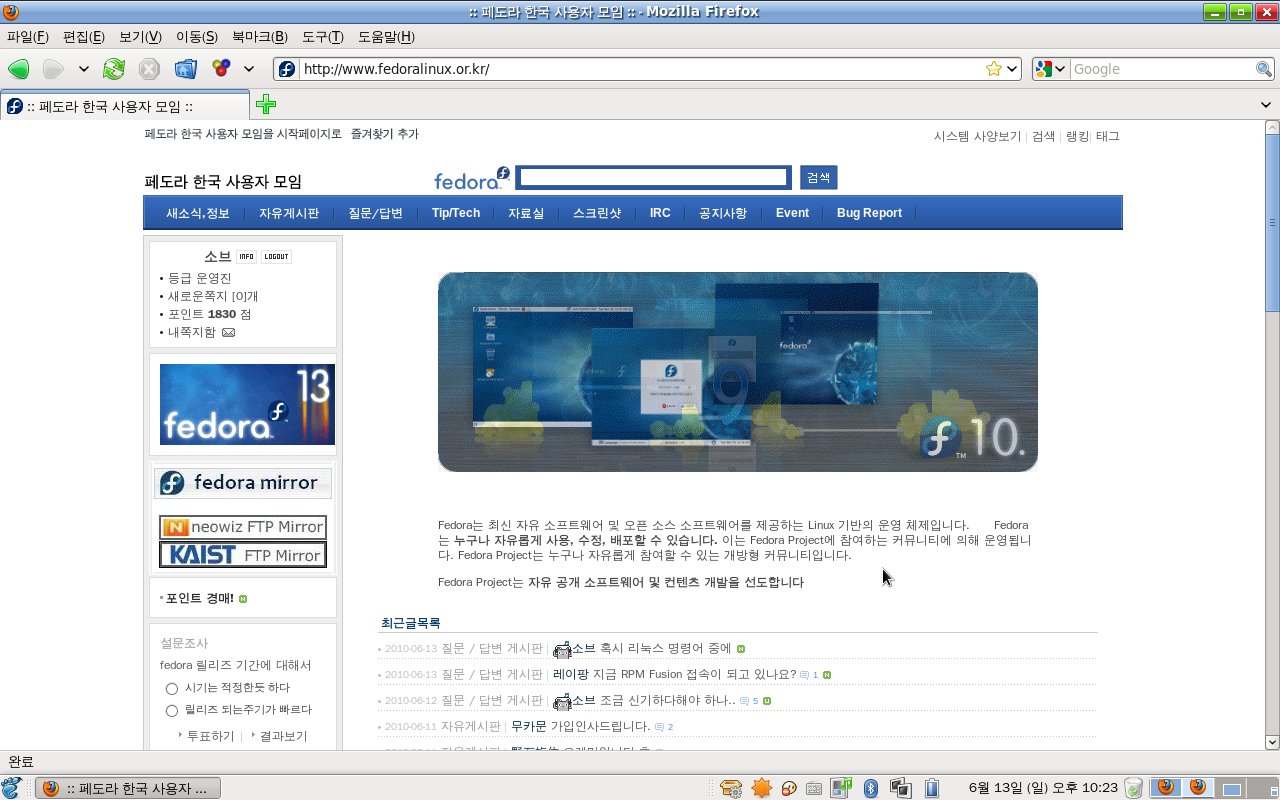Open the 질문/답변 navigation item
1280x800 pixels.
(375, 213)
